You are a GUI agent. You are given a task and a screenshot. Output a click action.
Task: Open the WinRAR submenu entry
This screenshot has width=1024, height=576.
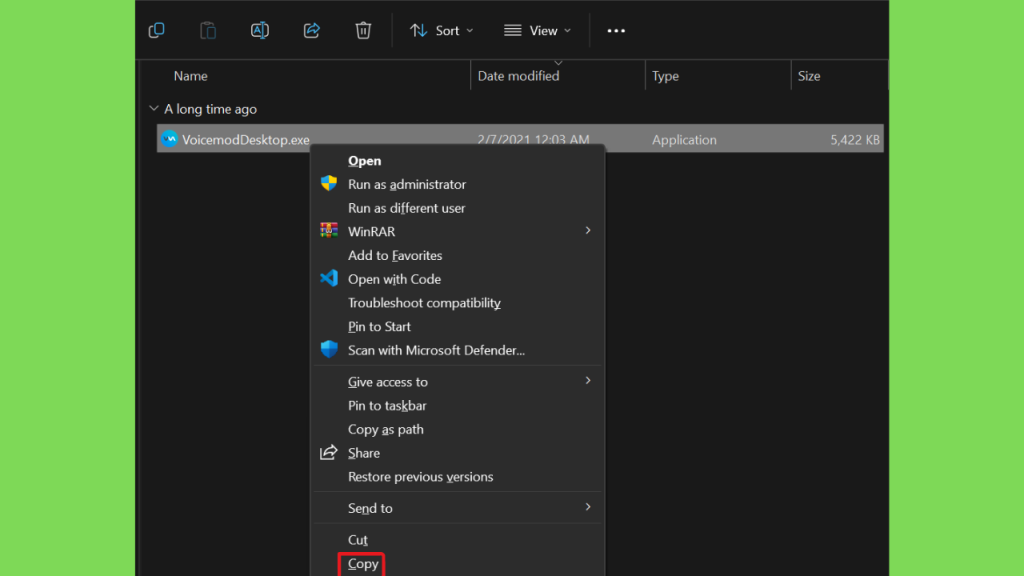[372, 232]
